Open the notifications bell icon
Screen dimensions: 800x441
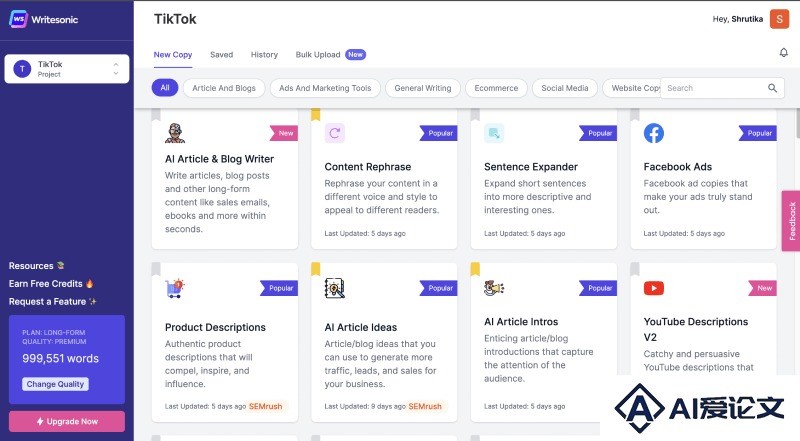[x=784, y=53]
